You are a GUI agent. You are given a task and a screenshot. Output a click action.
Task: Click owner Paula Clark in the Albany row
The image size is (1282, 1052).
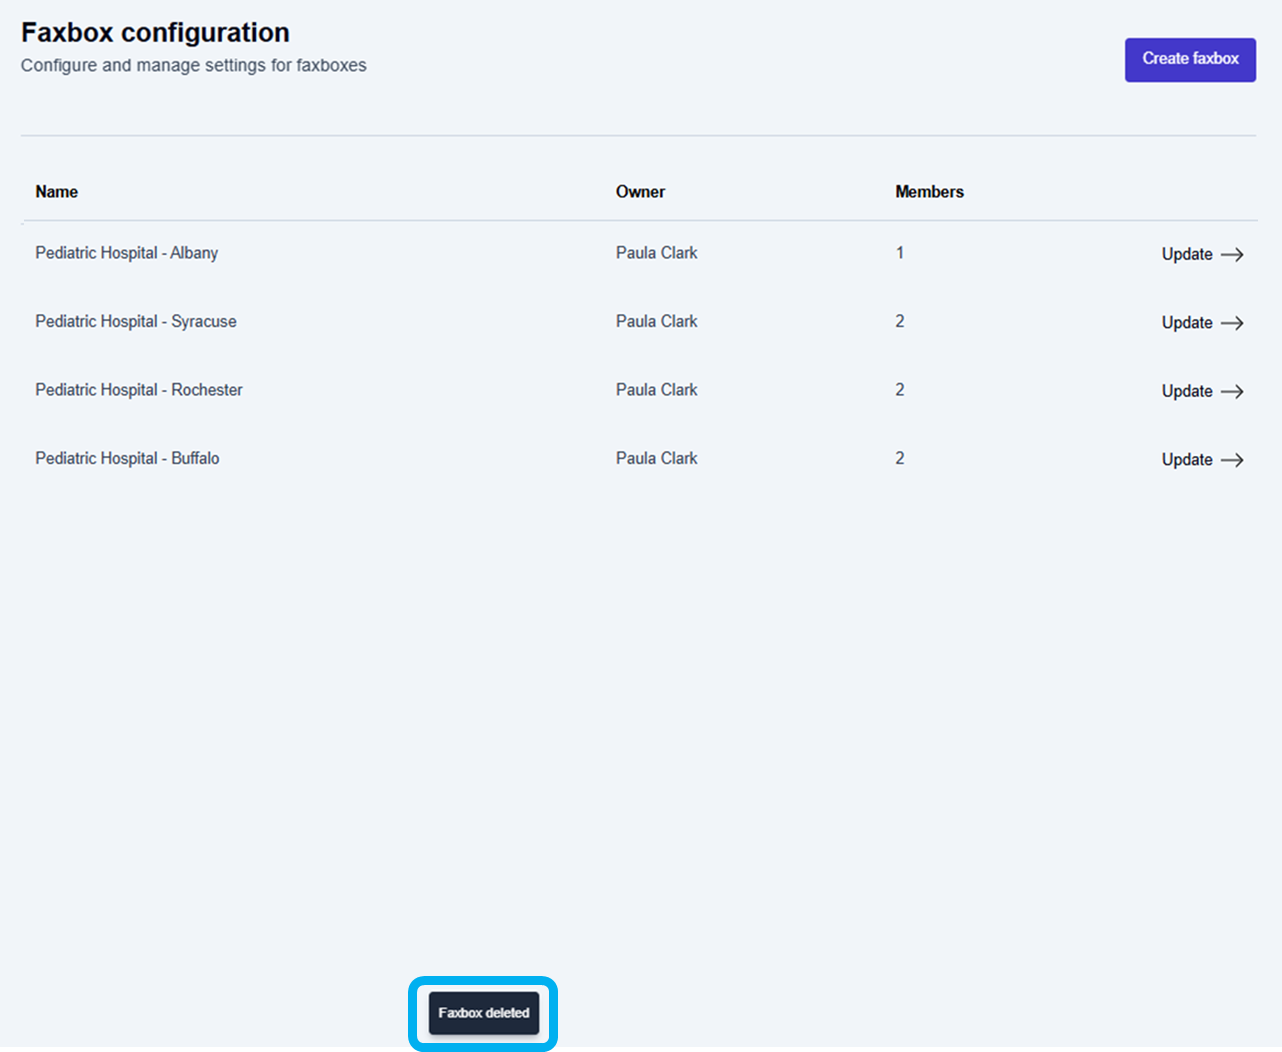point(656,253)
